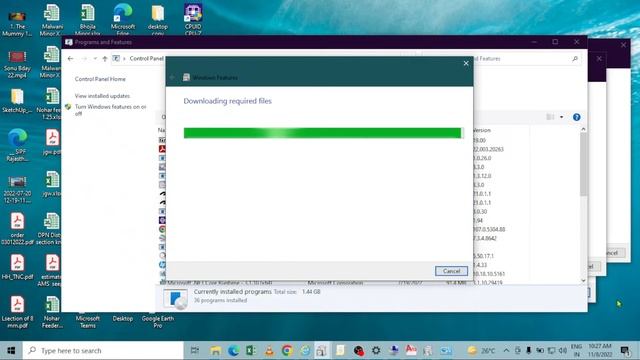Open VLC media player from taskbar
This screenshot has width=640, height=360.
[x=269, y=351]
